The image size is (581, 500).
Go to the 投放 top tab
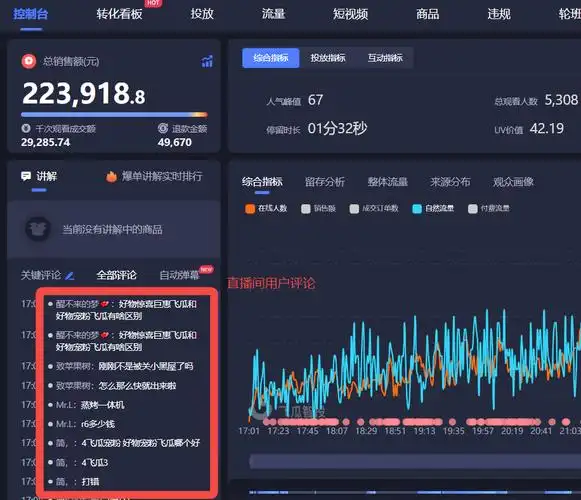pyautogui.click(x=202, y=14)
